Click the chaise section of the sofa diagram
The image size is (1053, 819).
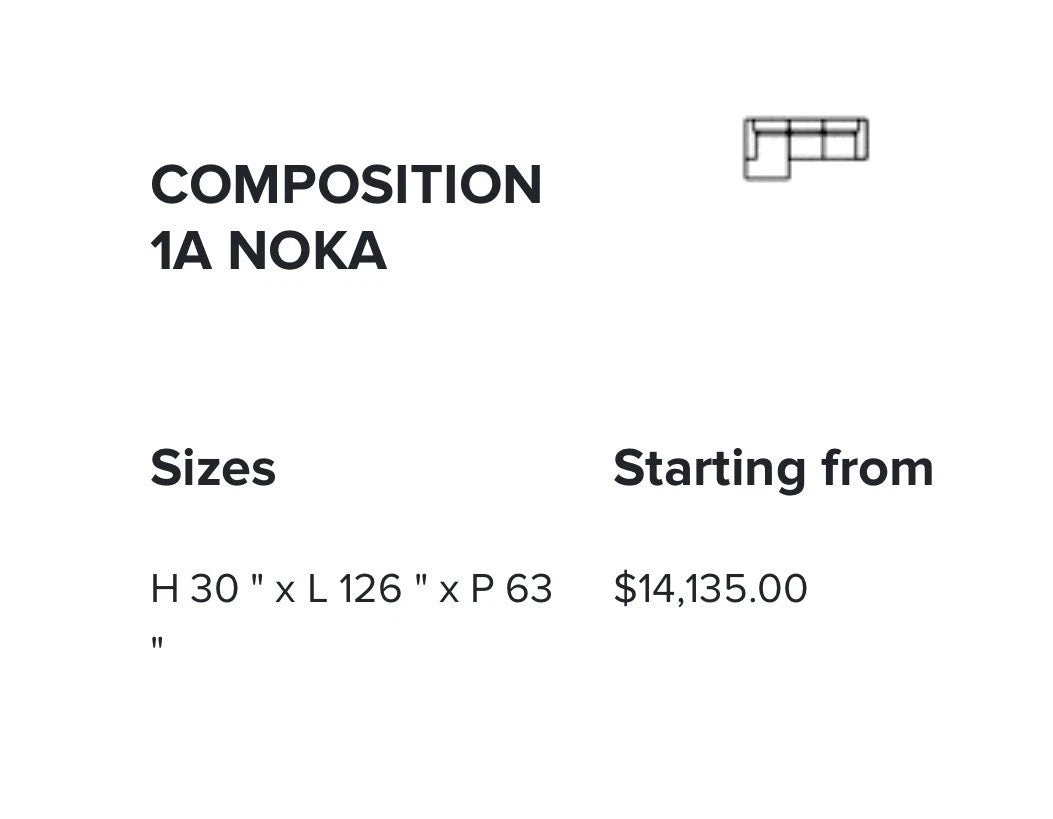[769, 160]
